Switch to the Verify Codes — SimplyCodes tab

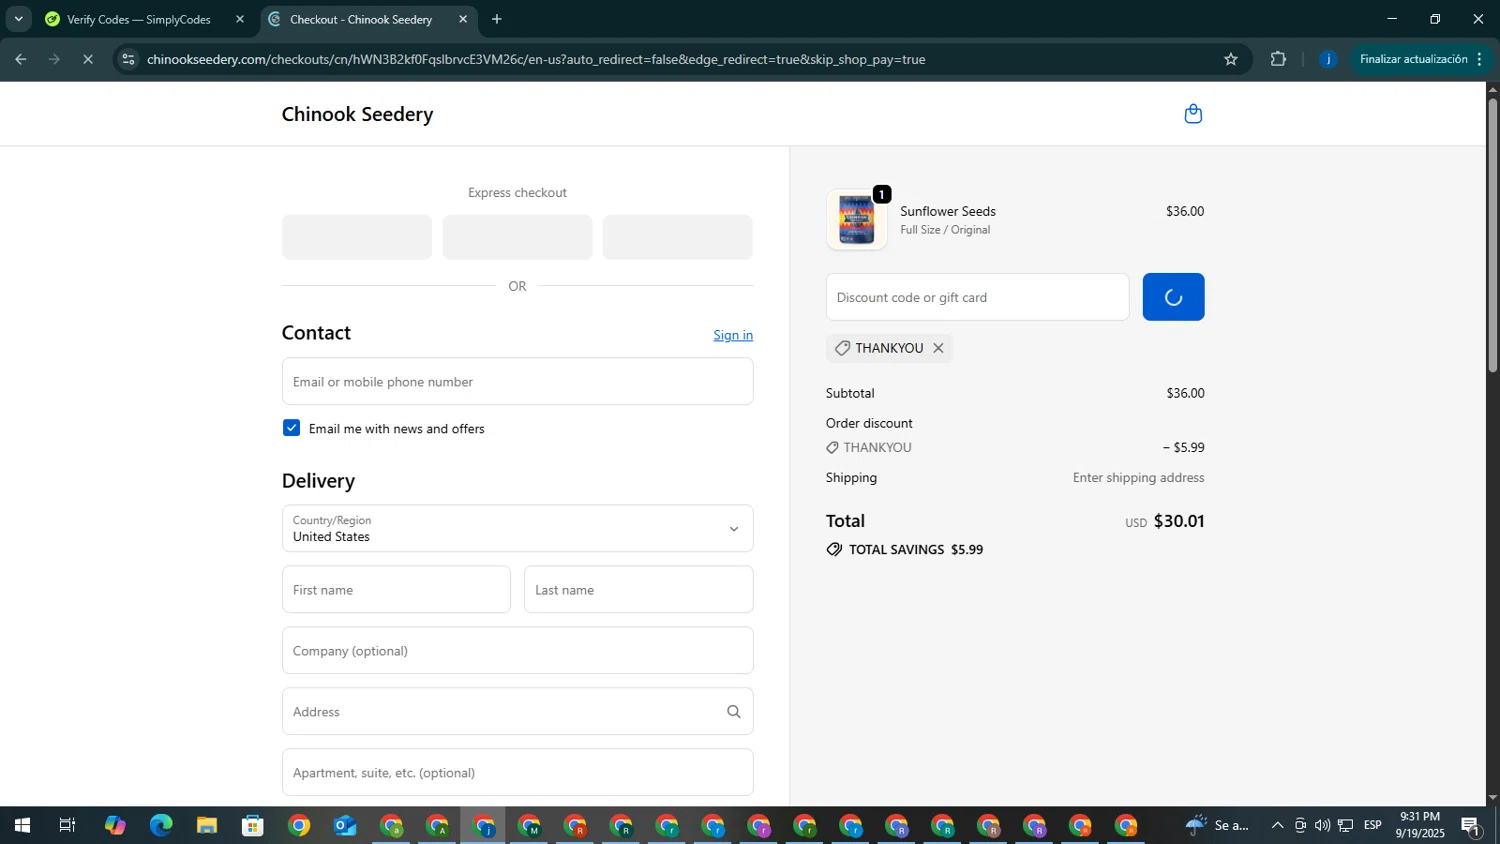(138, 19)
